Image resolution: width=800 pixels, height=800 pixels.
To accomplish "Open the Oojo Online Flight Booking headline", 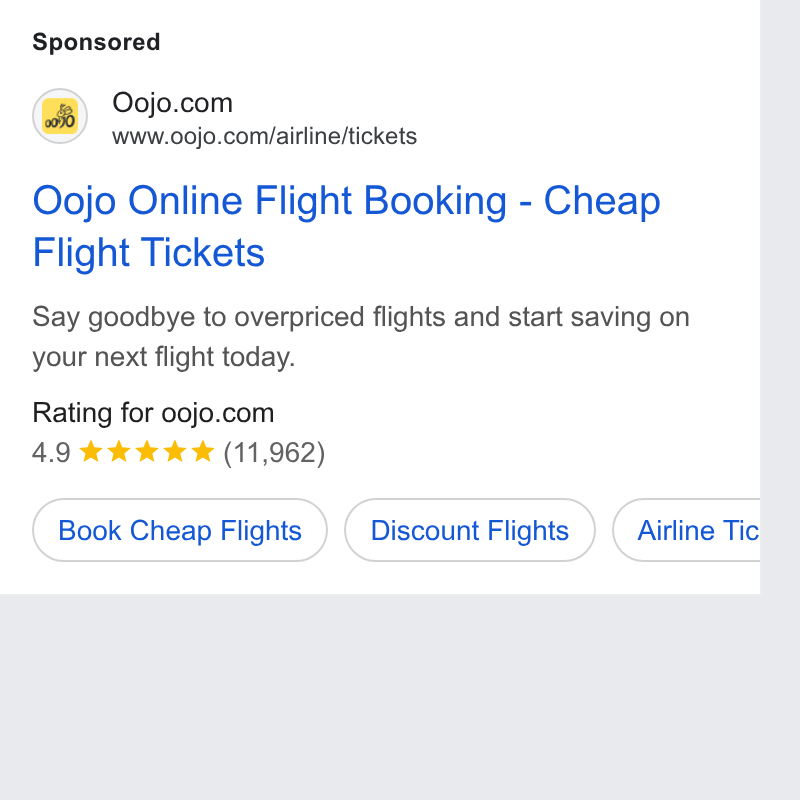I will point(346,226).
